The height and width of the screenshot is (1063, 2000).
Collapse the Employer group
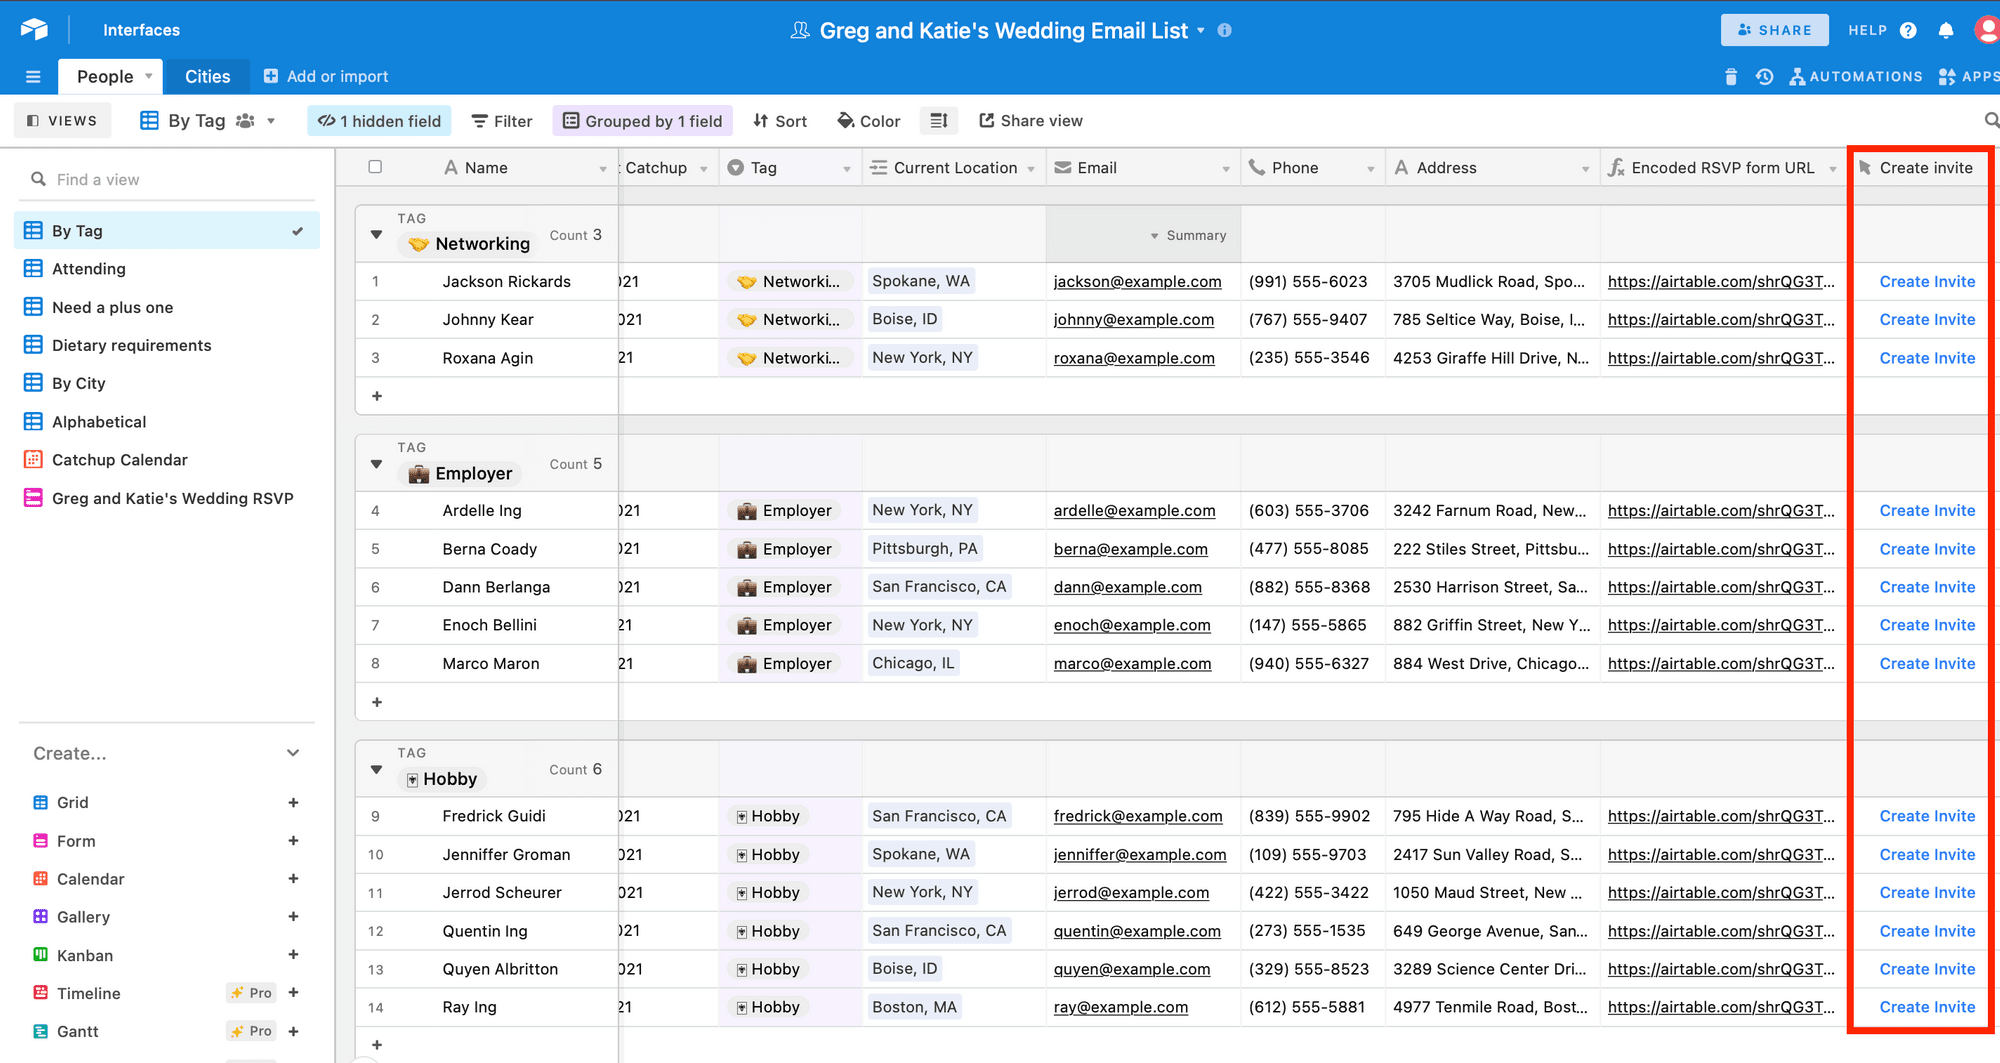(377, 464)
